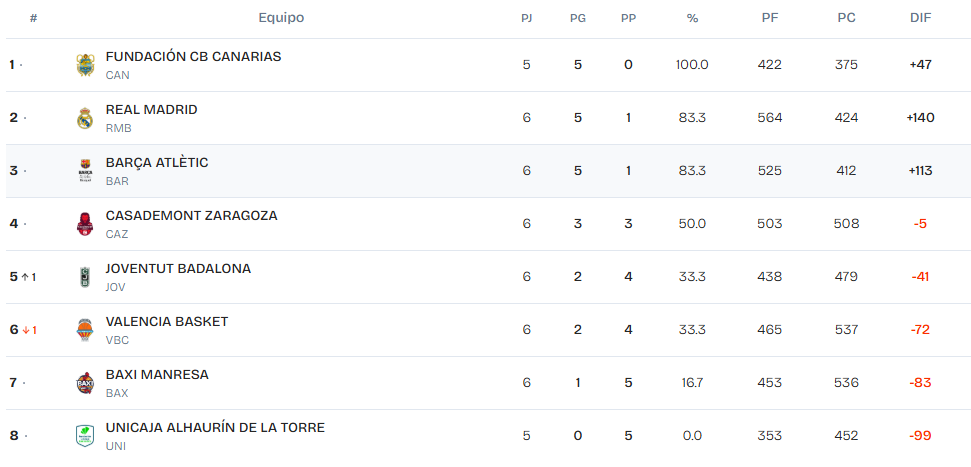Sort standings by the PG column header
The height and width of the screenshot is (467, 971).
point(578,18)
